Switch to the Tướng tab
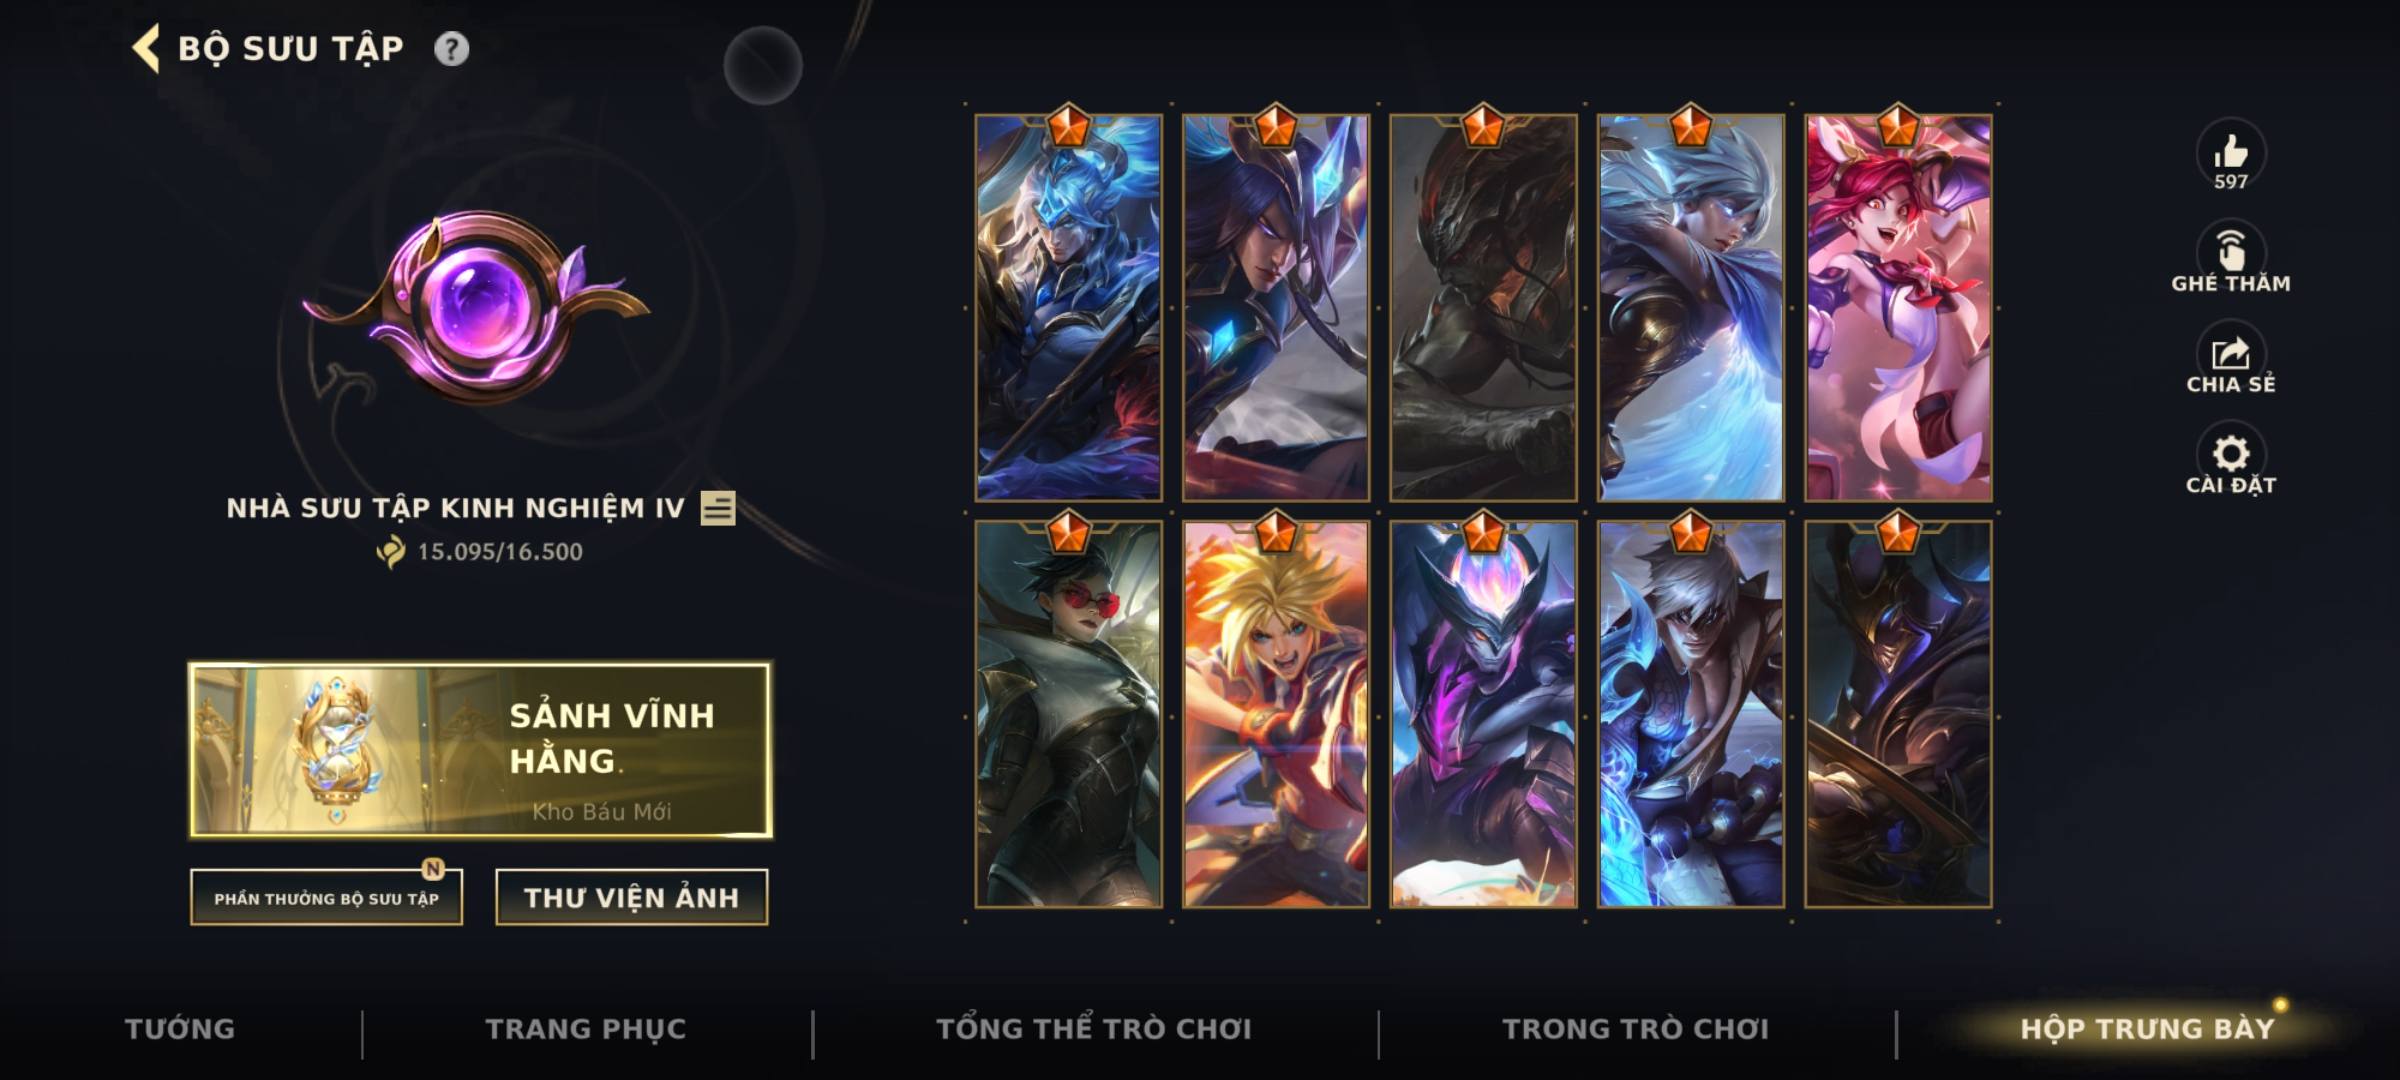The height and width of the screenshot is (1080, 2400). point(180,1029)
